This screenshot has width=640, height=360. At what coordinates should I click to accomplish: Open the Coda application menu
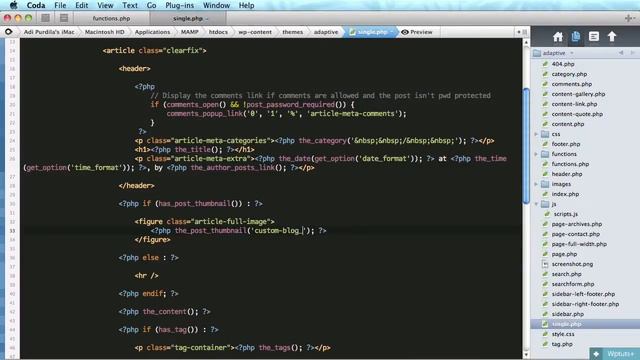pyautogui.click(x=36, y=5)
